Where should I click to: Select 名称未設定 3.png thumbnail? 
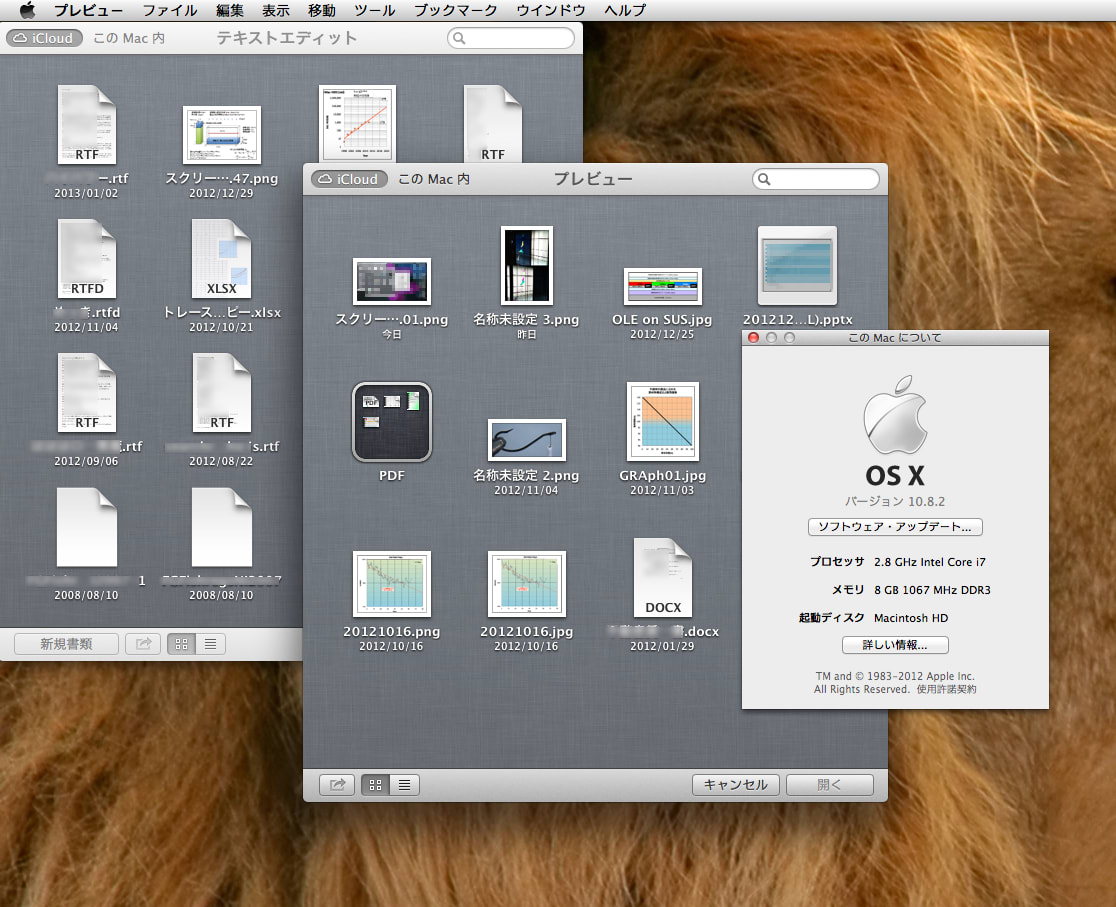point(527,266)
